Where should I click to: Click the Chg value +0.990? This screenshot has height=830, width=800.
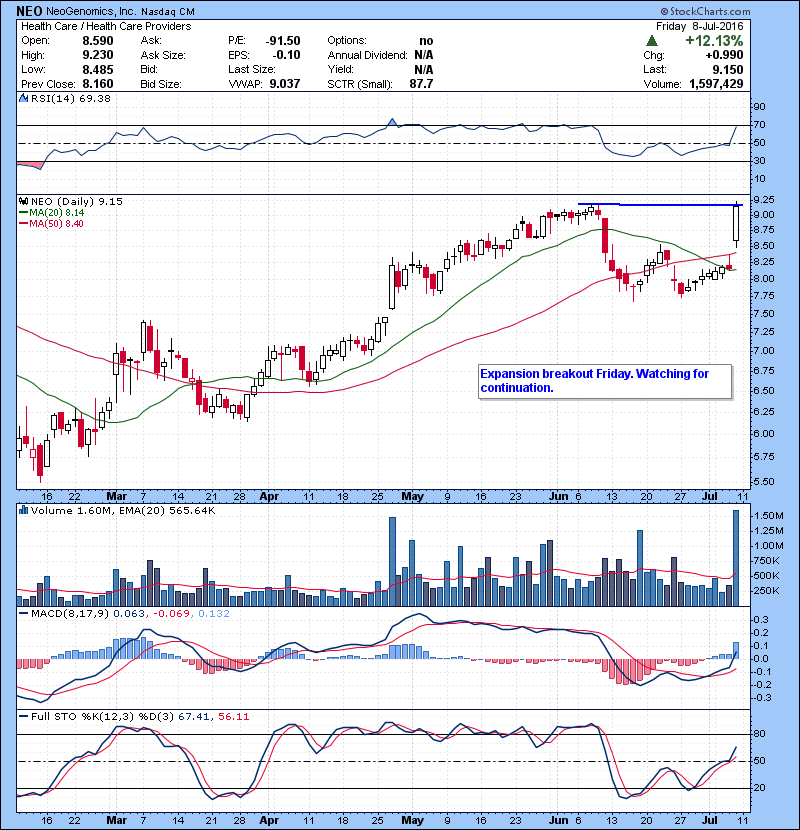coord(724,55)
